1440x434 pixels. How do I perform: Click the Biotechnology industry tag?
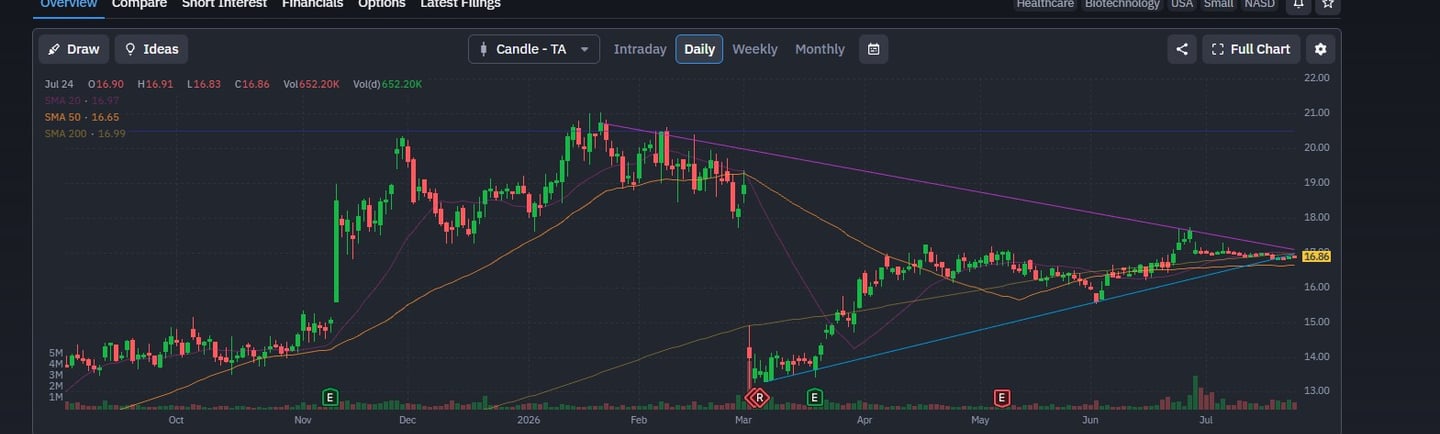point(1122,4)
